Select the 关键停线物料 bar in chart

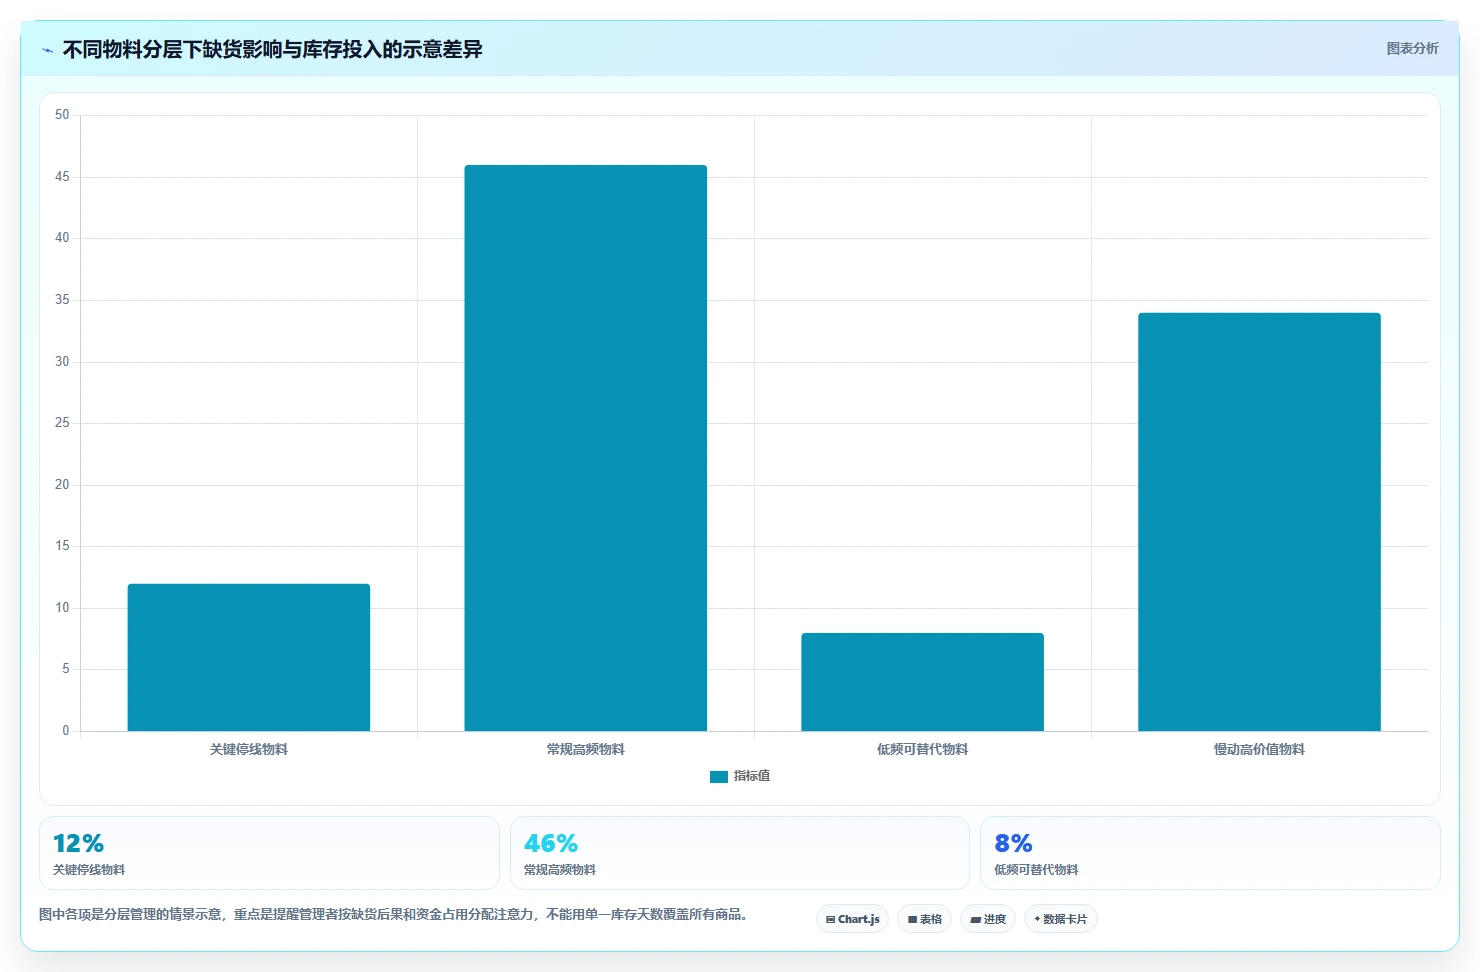(249, 657)
